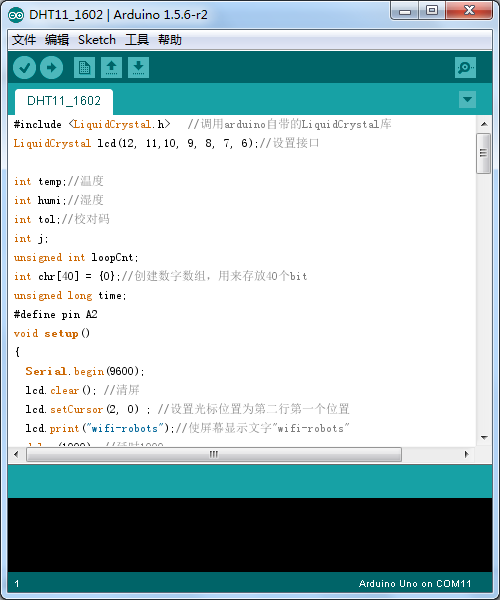Open the Sketch menu
The image size is (500, 600).
point(97,40)
